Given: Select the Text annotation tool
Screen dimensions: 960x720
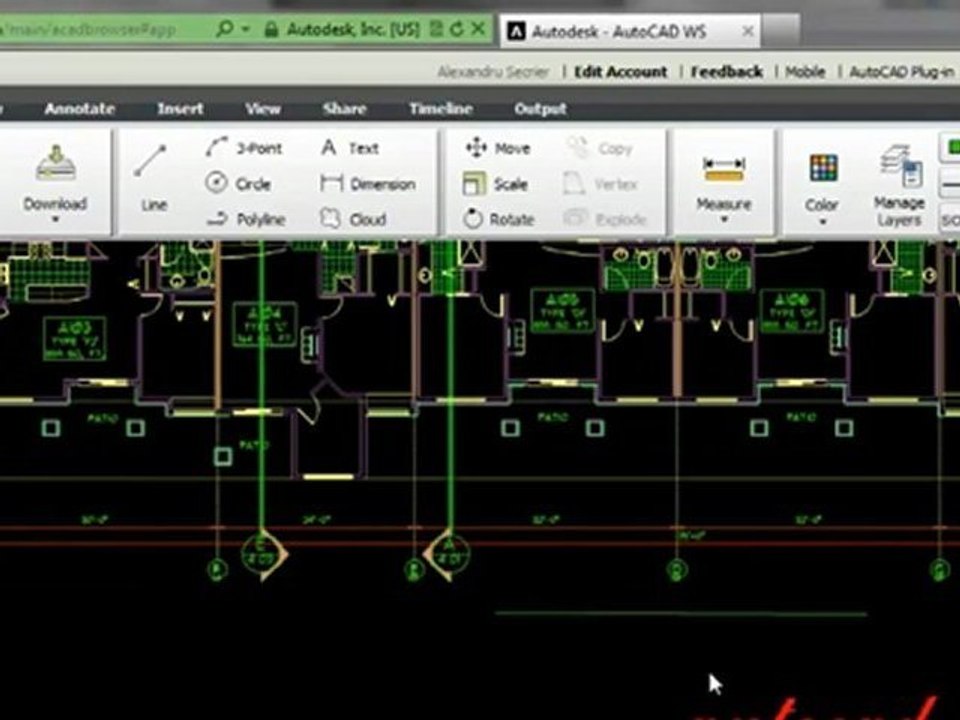Looking at the screenshot, I should point(350,148).
